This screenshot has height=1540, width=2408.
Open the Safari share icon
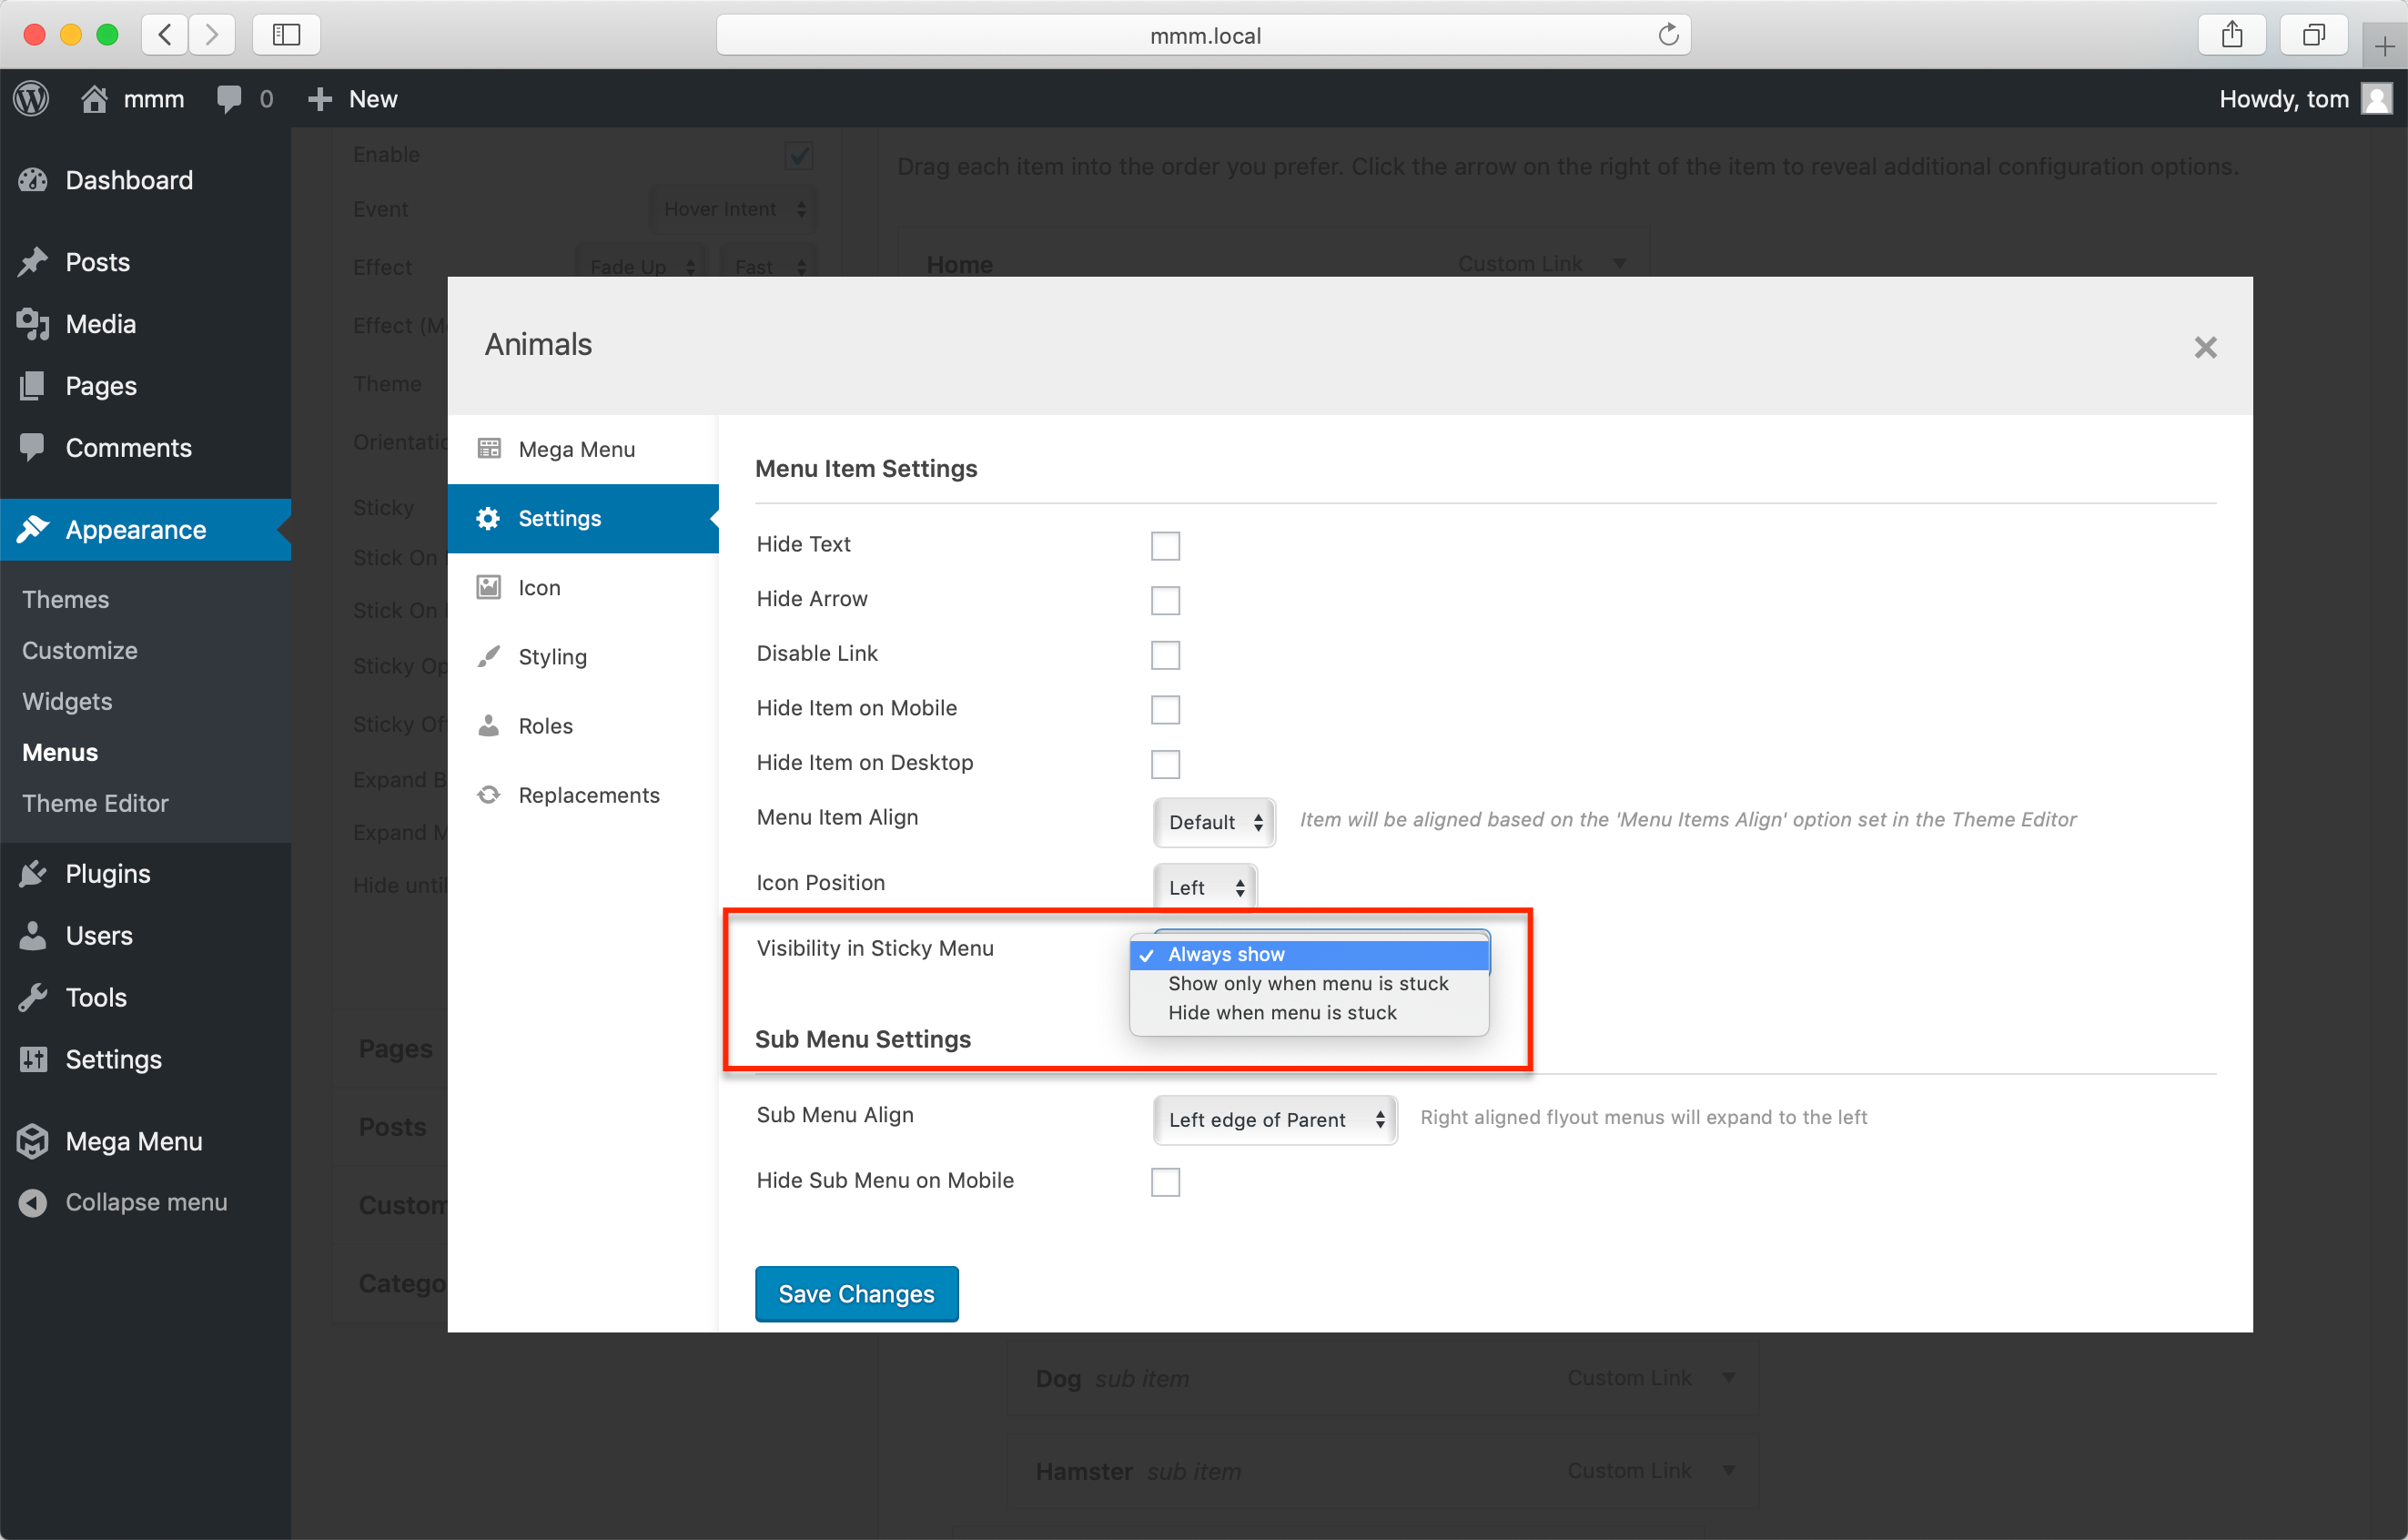click(2231, 36)
